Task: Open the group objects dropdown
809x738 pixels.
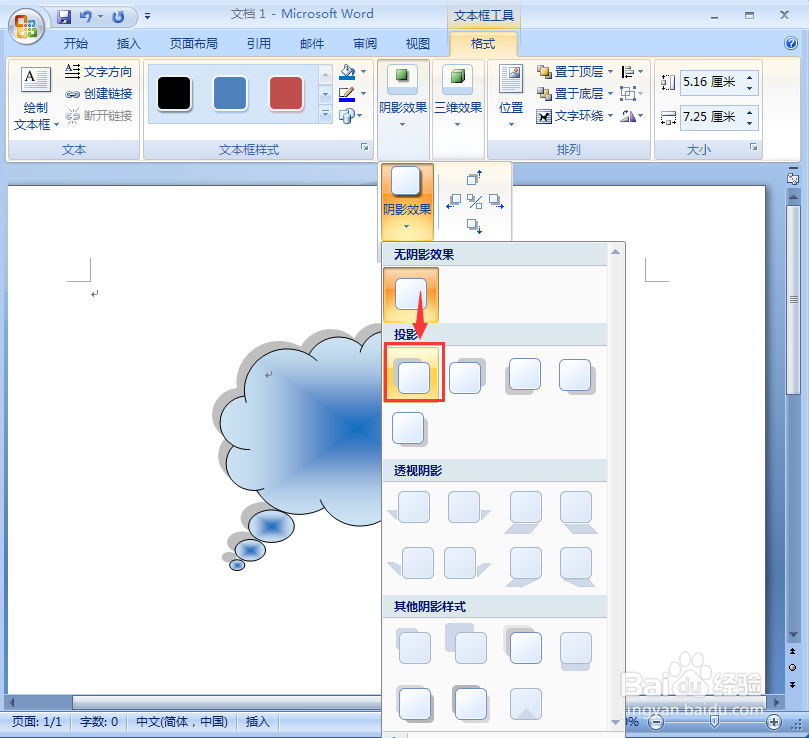Action: [x=632, y=93]
